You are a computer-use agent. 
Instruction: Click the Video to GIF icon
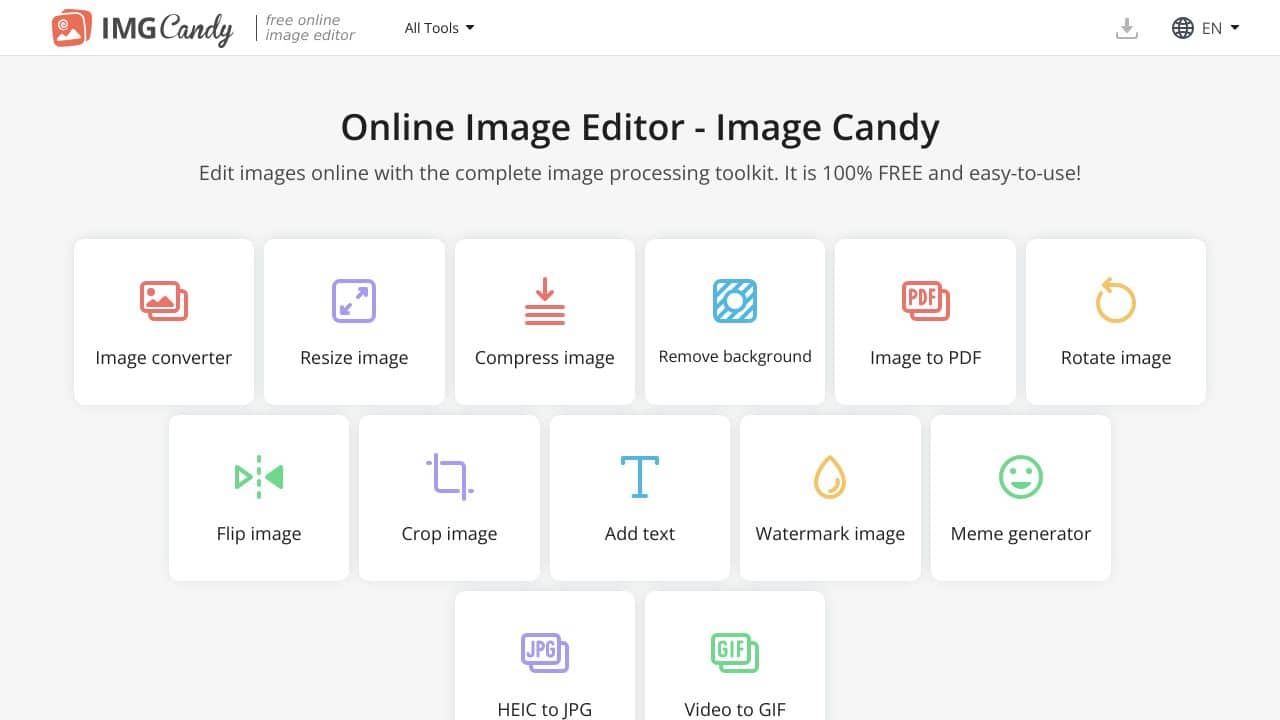[x=735, y=653]
